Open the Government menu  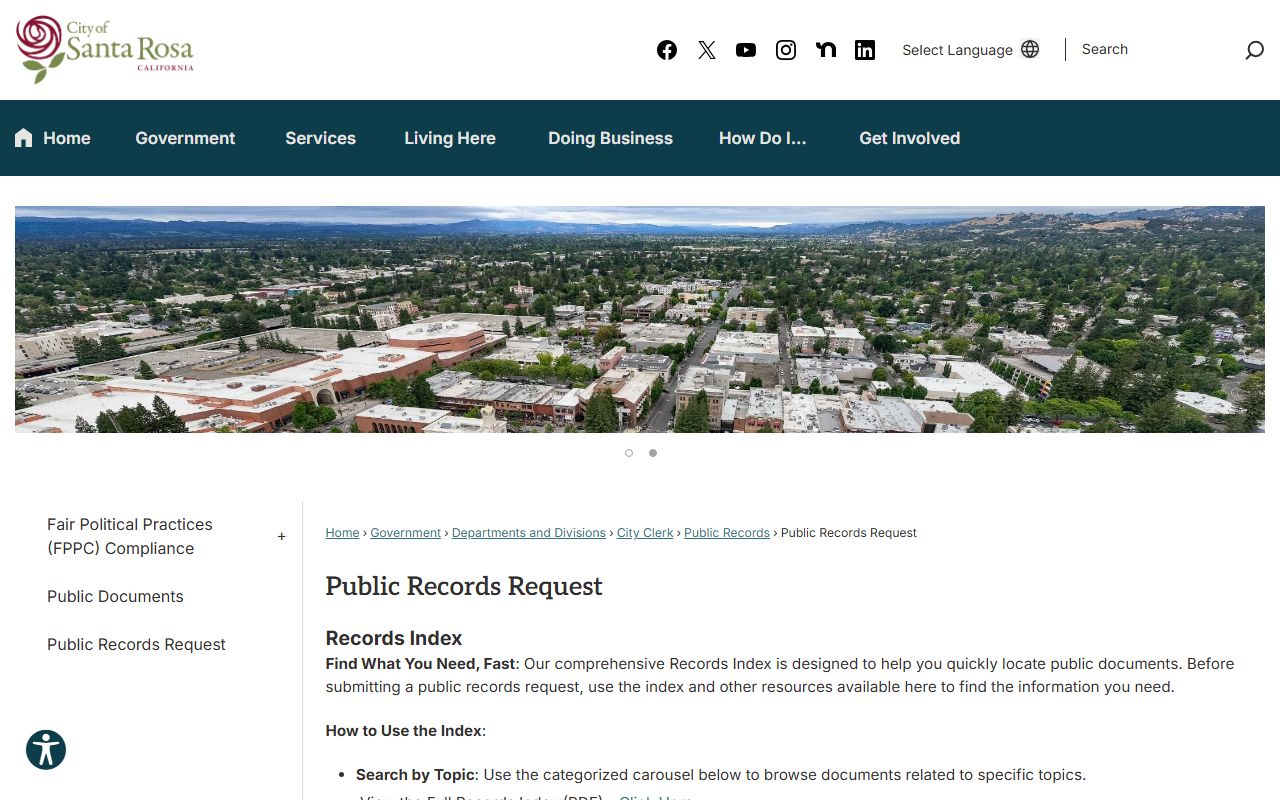pos(185,138)
